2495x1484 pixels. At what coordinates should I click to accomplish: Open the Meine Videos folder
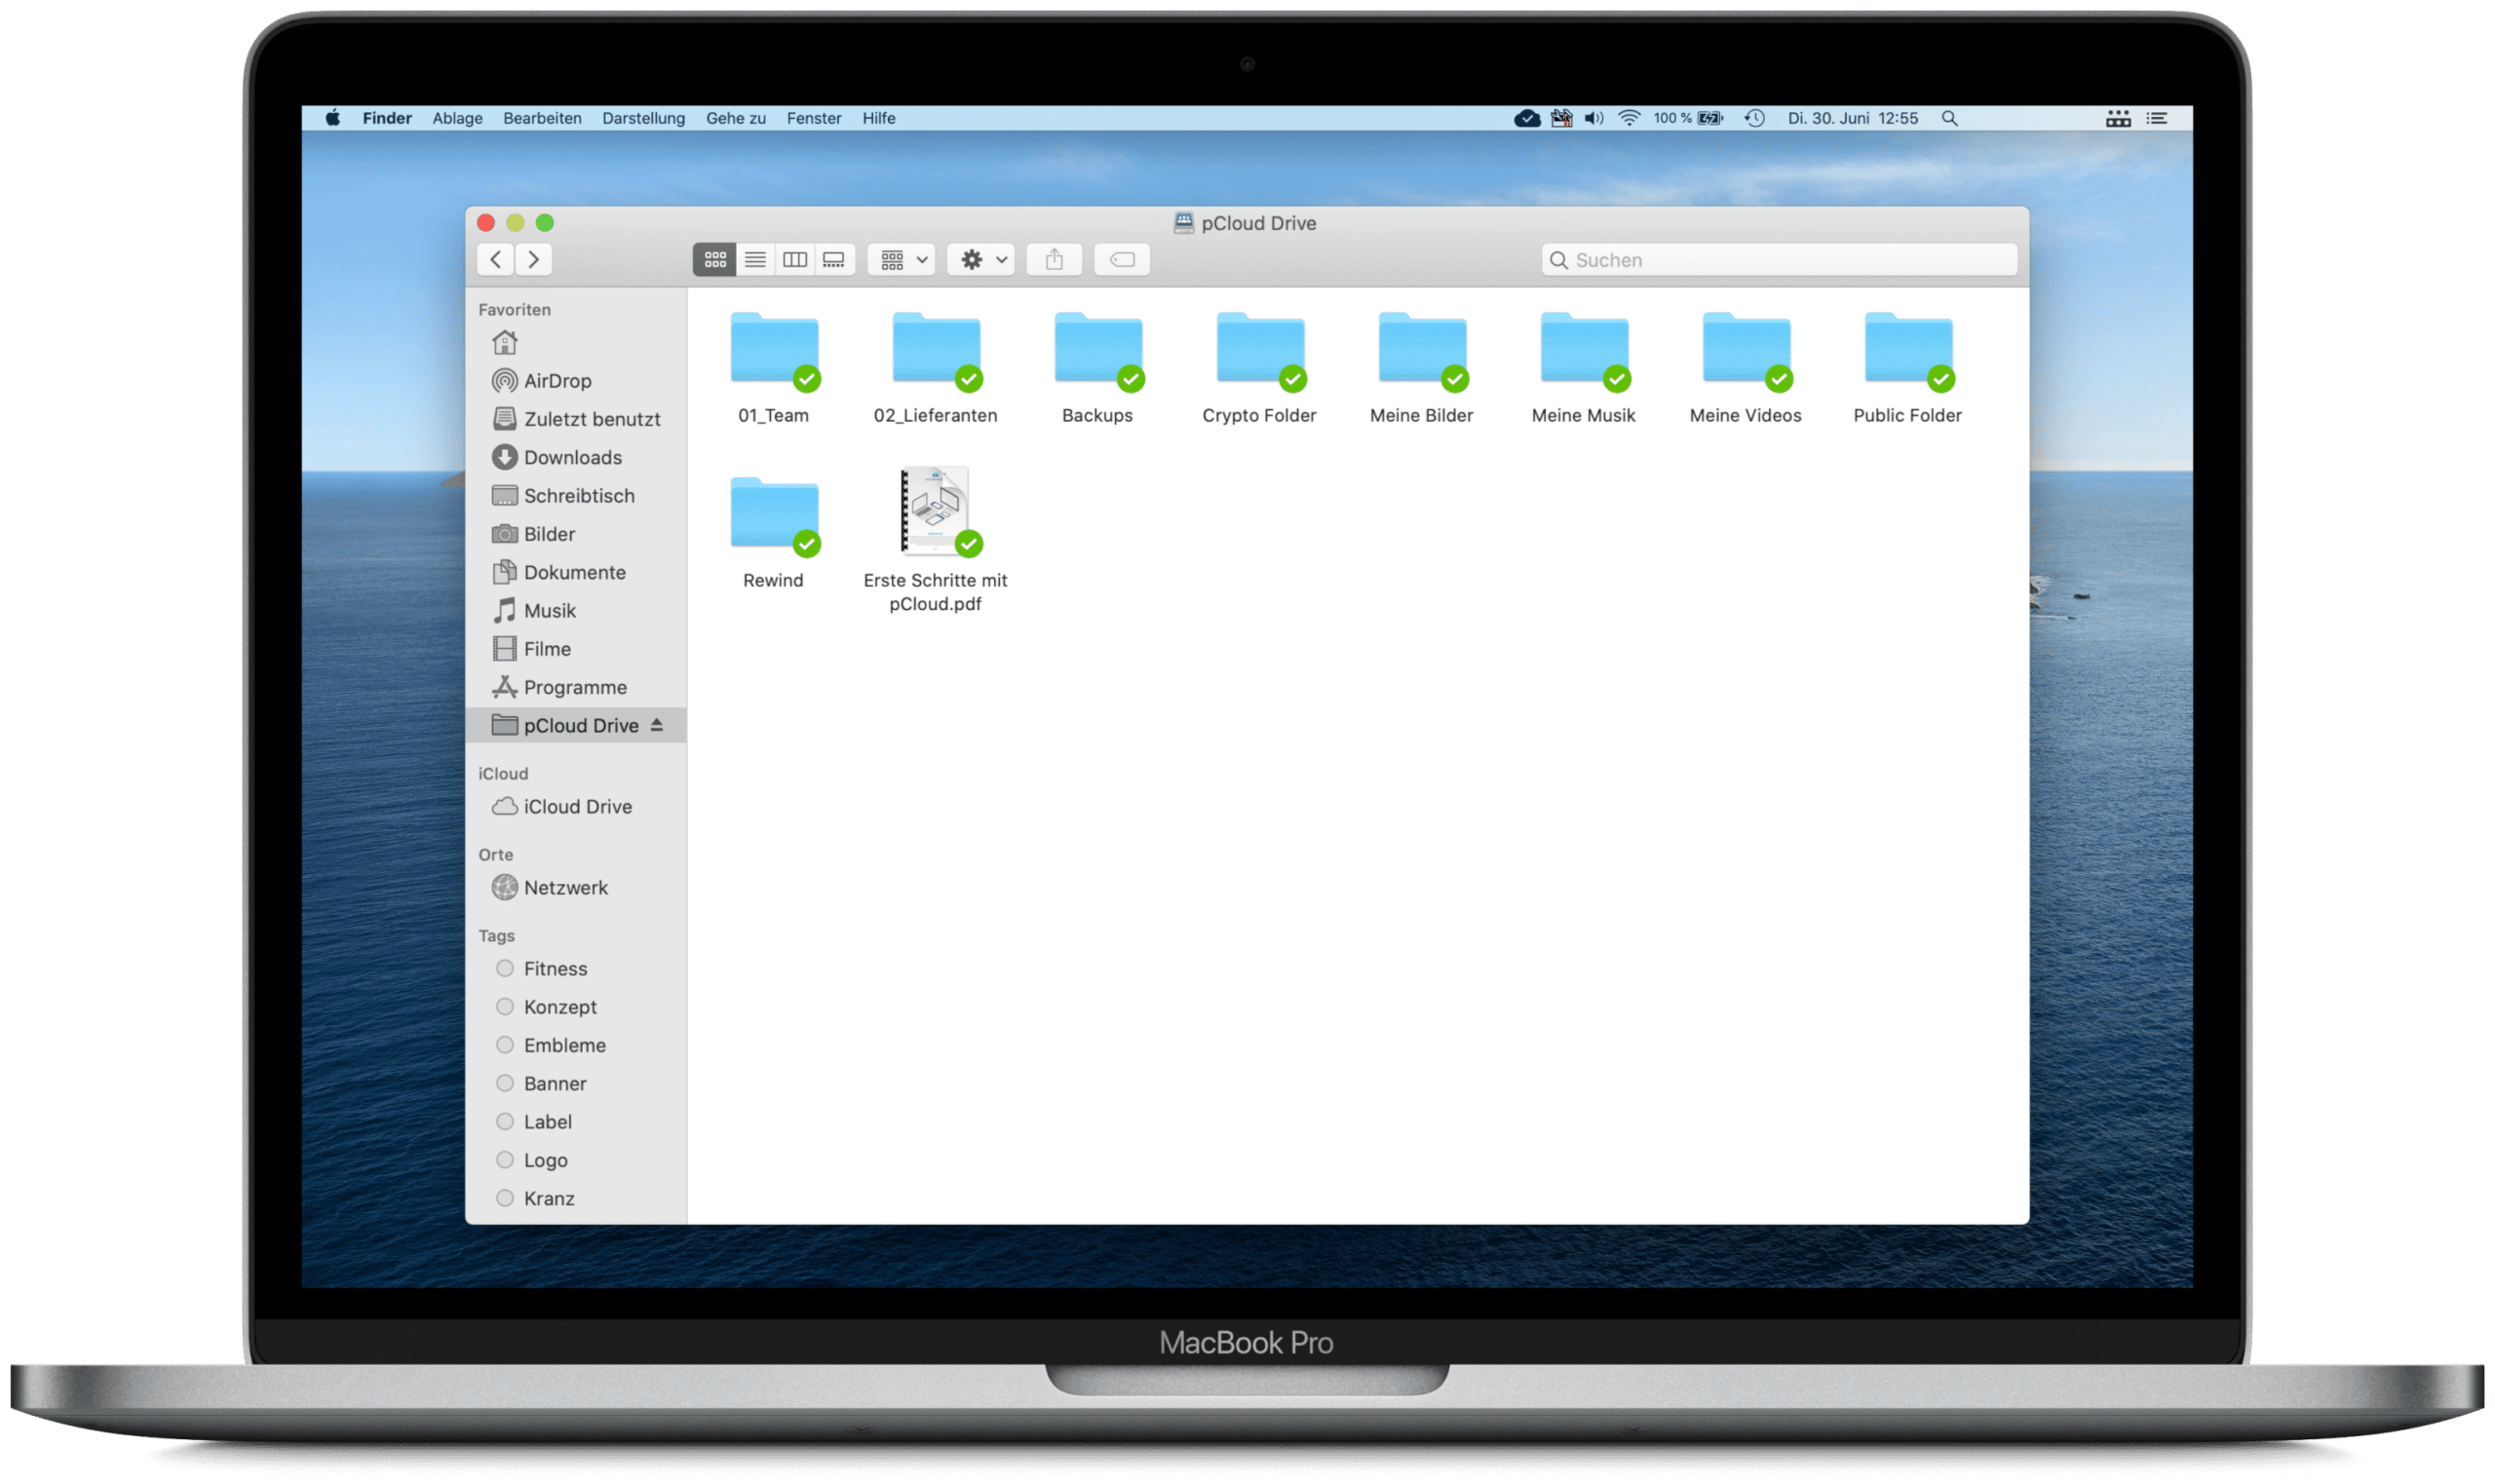(x=1746, y=368)
